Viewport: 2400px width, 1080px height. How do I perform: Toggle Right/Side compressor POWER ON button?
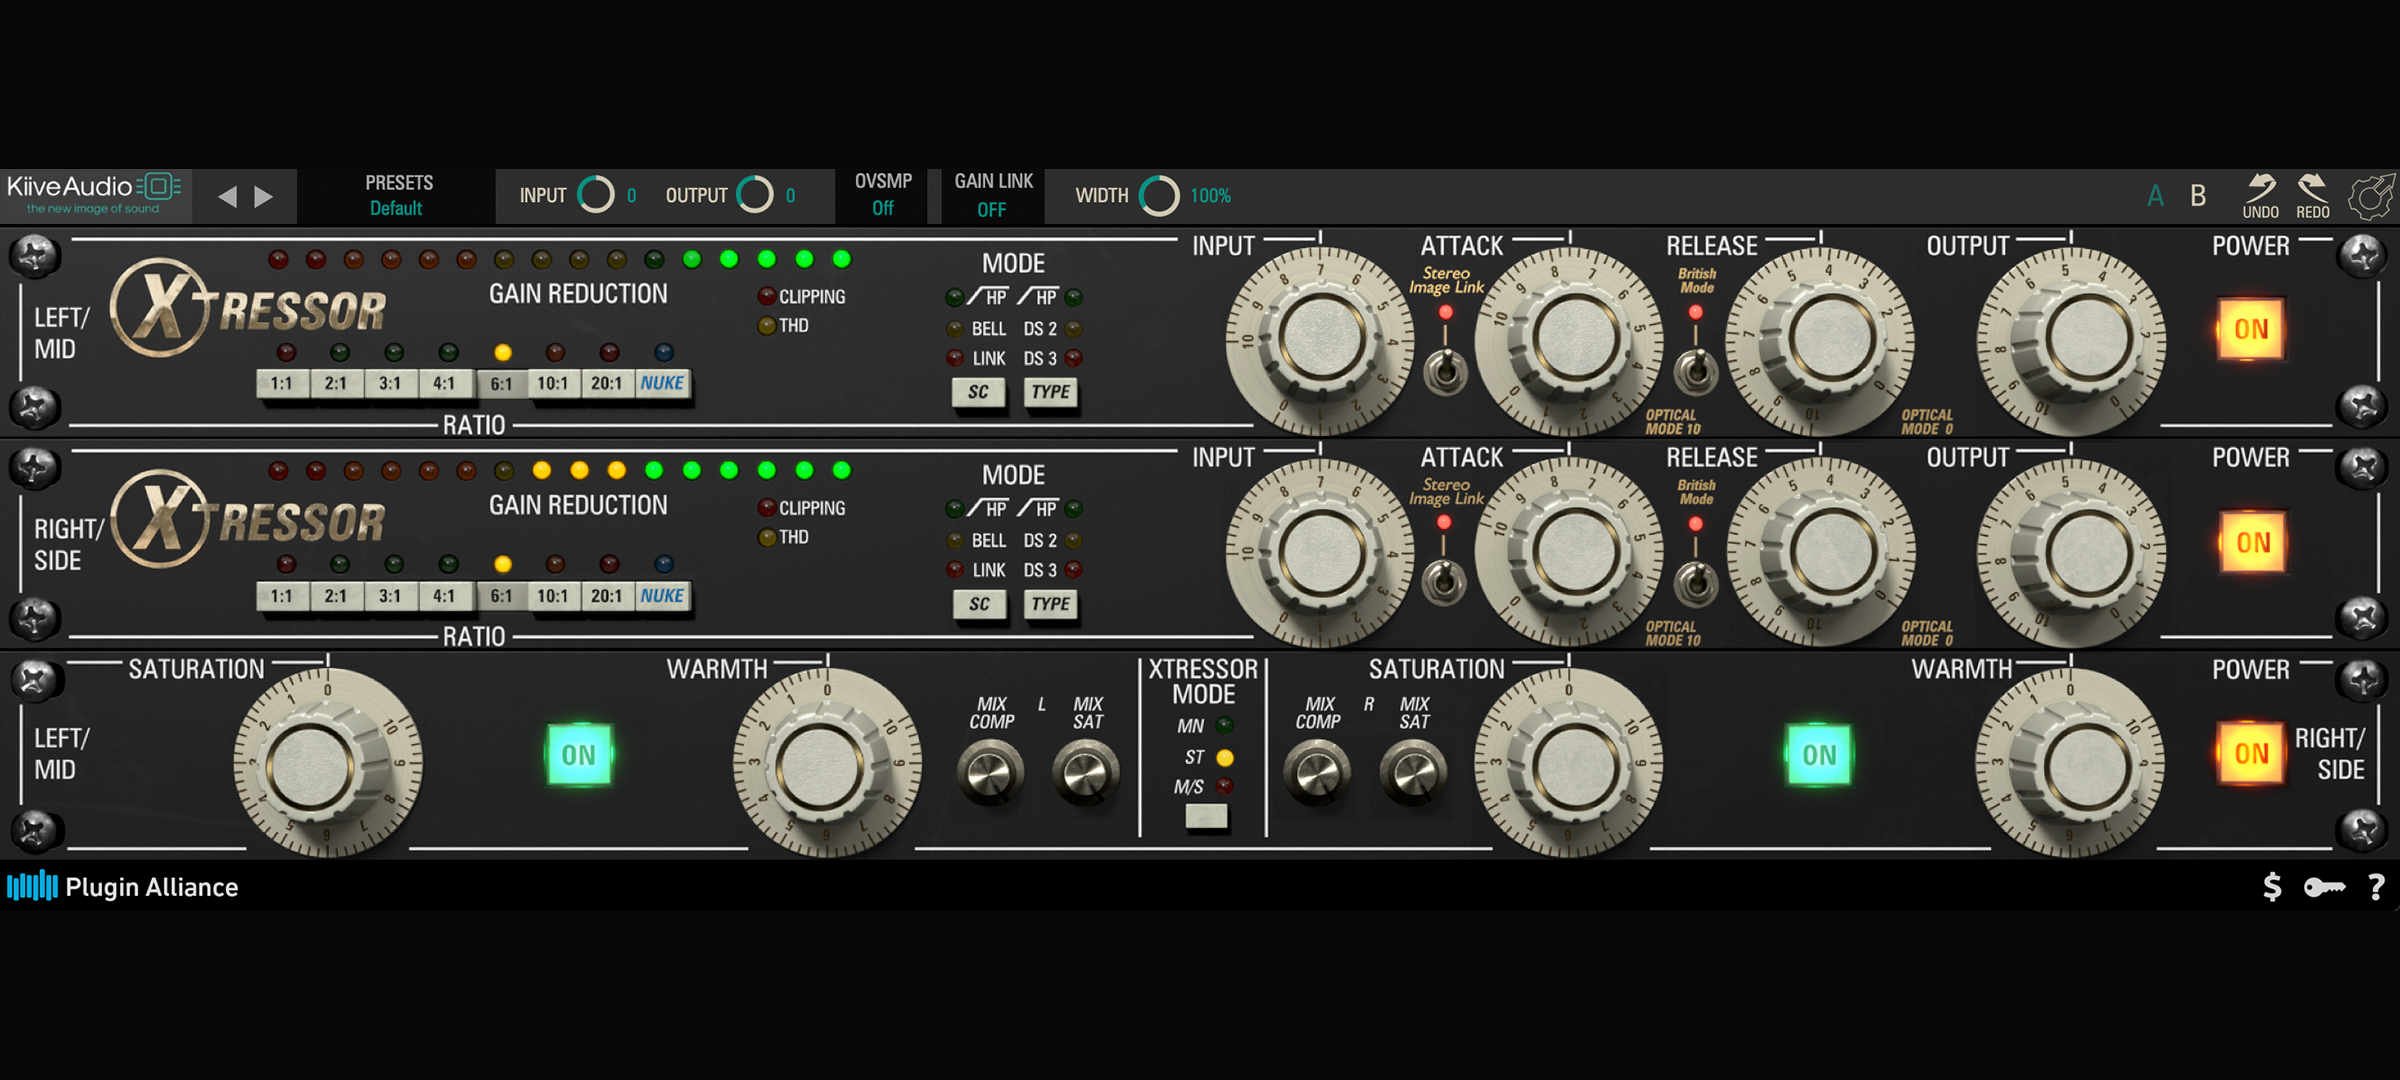point(2253,542)
